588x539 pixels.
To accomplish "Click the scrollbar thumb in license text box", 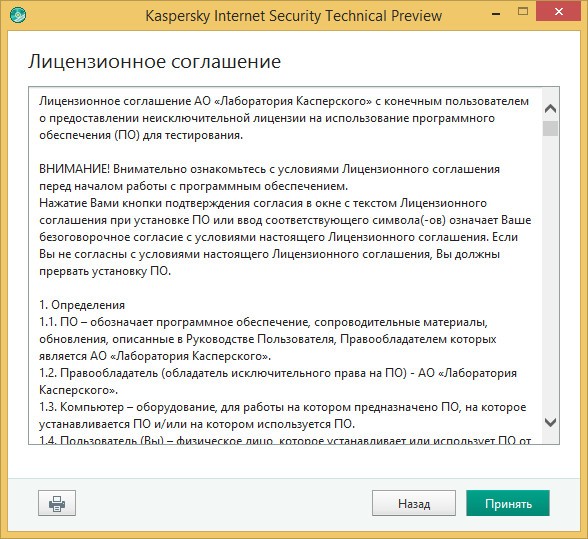I will (x=550, y=128).
